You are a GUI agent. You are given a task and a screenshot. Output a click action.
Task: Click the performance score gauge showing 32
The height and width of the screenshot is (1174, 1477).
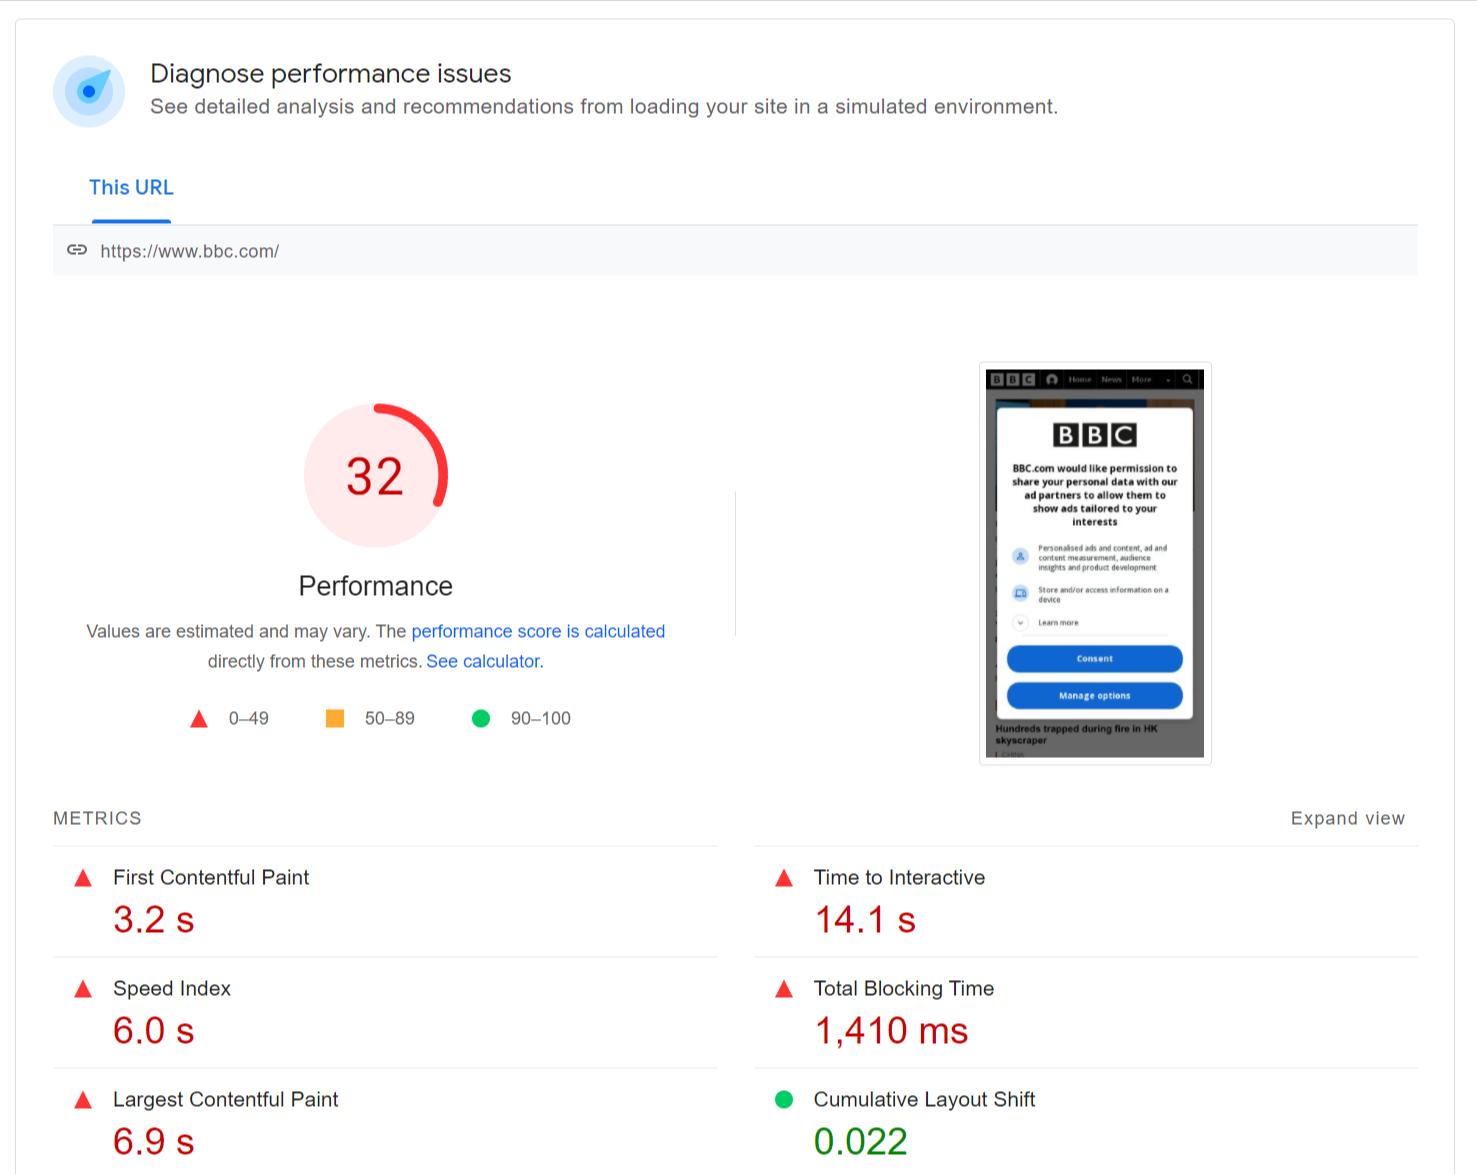376,475
